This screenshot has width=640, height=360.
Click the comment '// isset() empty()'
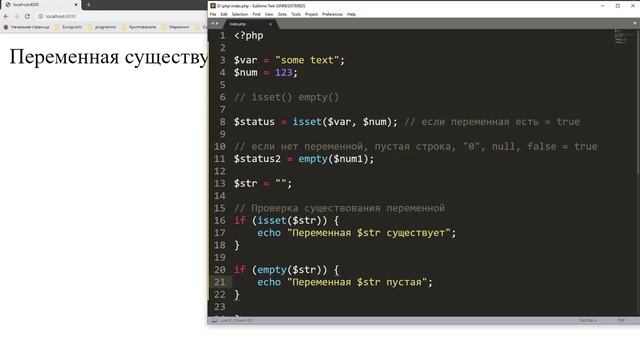pos(287,97)
